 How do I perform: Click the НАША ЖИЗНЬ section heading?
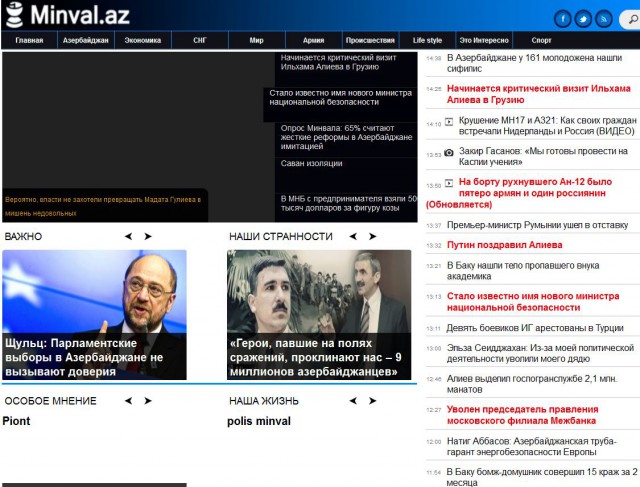point(264,401)
